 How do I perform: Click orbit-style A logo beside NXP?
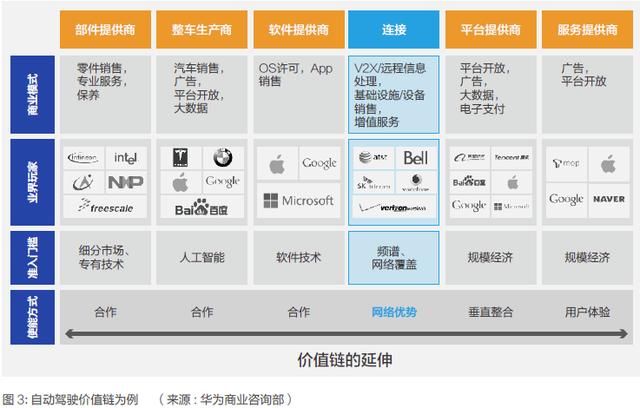coord(83,182)
